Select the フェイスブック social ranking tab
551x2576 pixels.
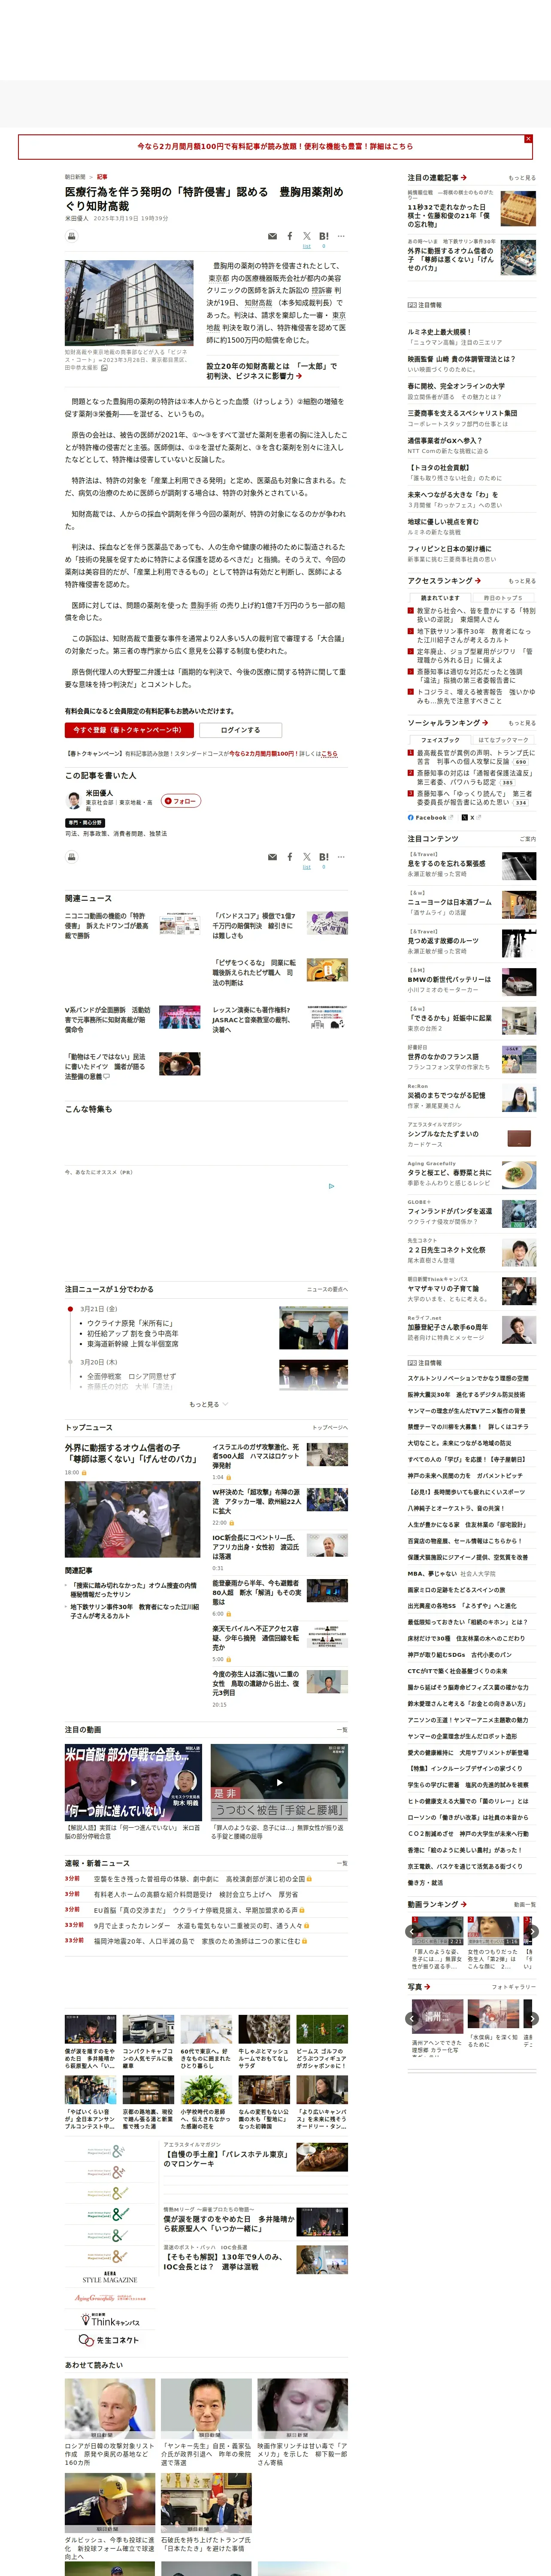440,740
